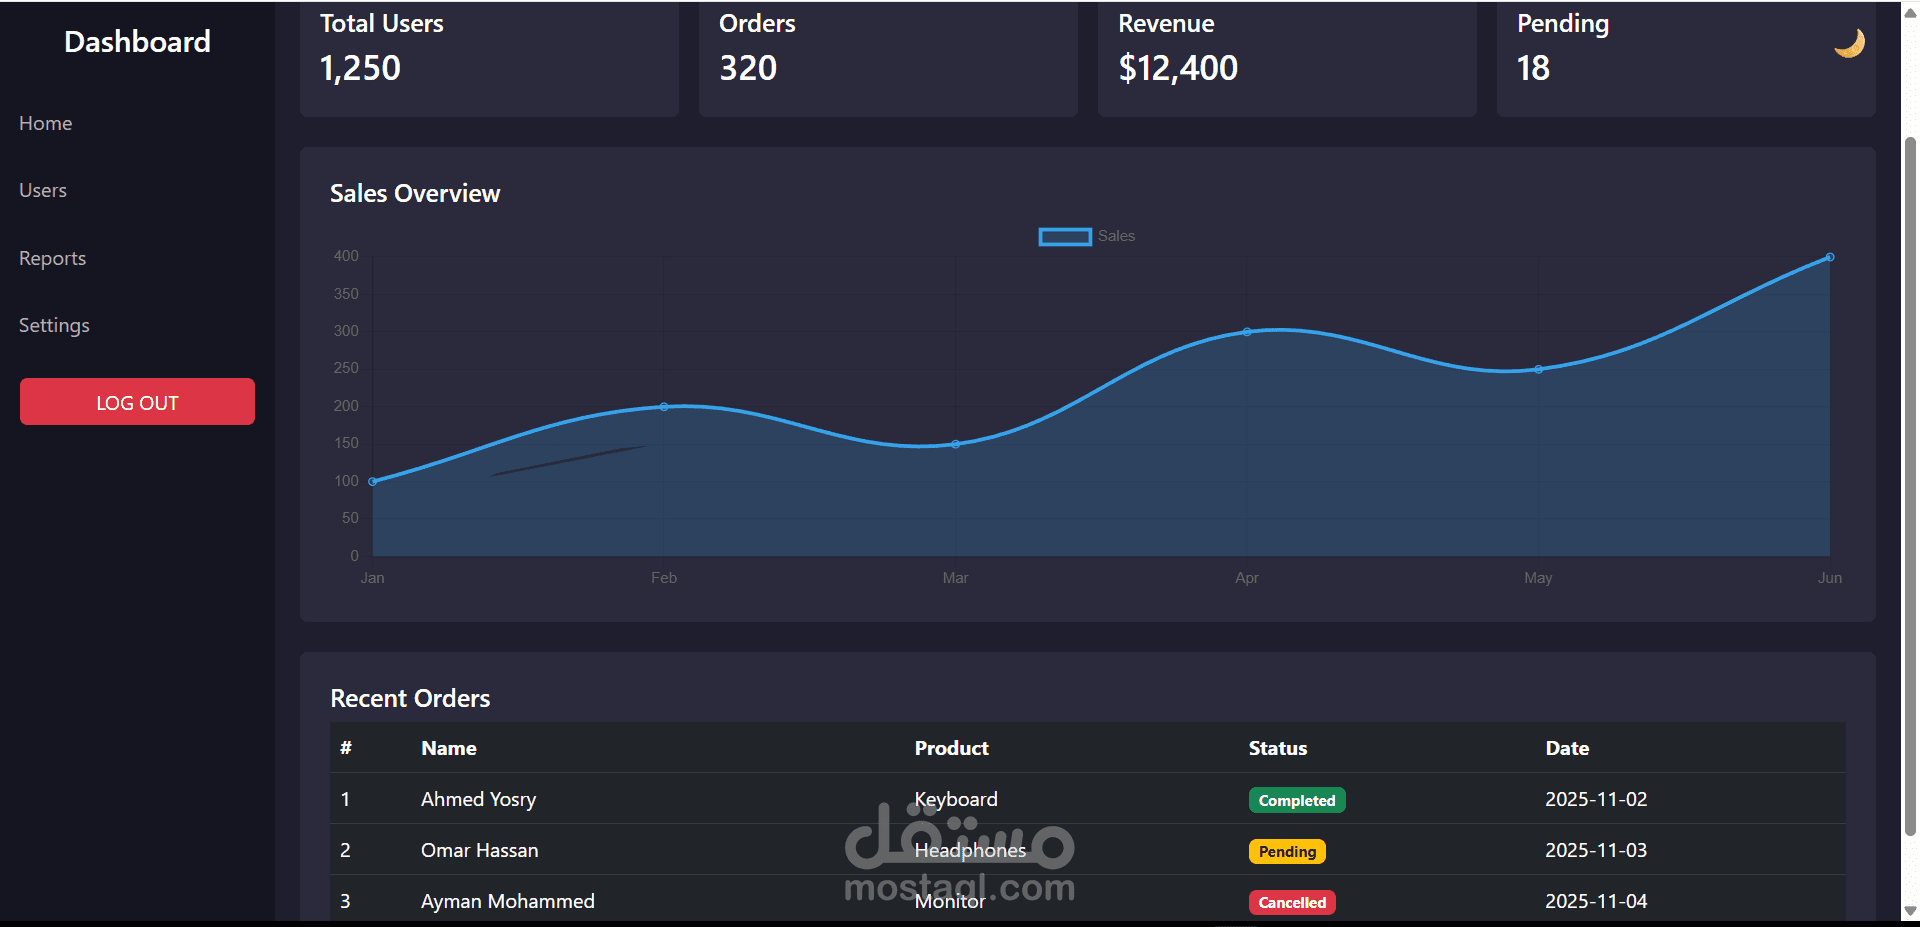Open the Settings sidebar item
Screen dimensions: 1920x927
tap(55, 325)
